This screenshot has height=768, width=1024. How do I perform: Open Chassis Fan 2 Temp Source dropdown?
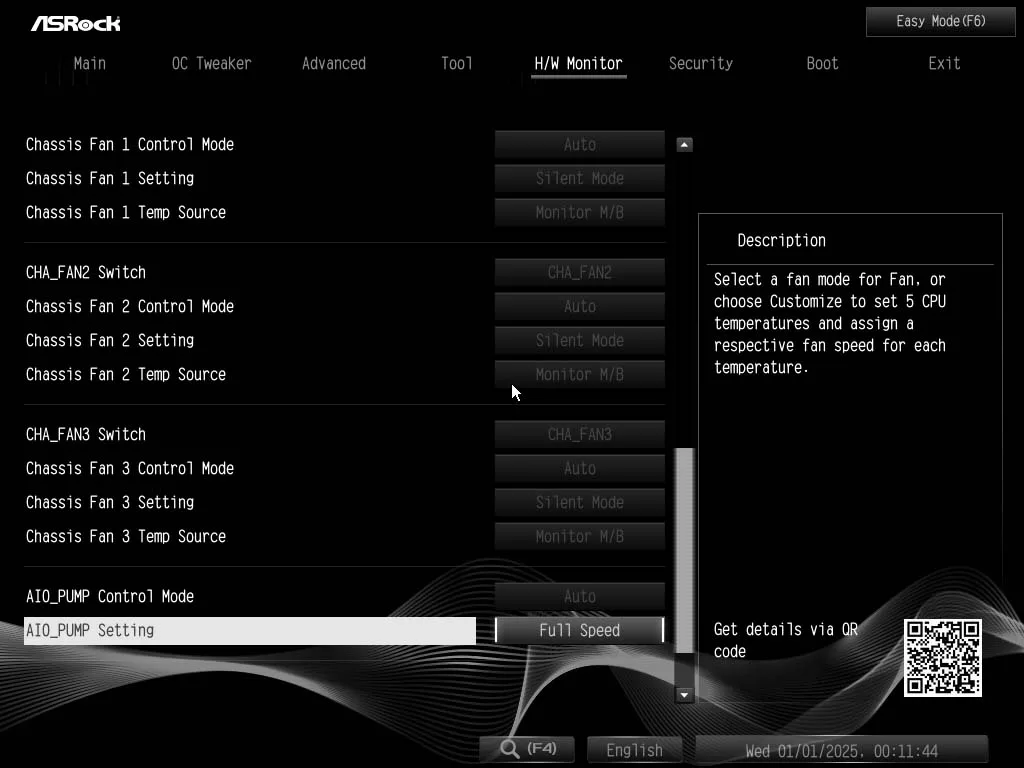(x=580, y=374)
